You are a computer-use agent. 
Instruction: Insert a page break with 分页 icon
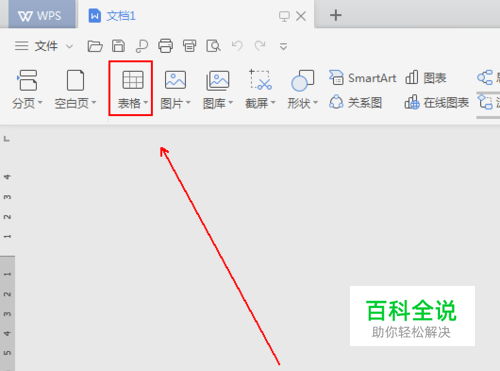coord(27,80)
